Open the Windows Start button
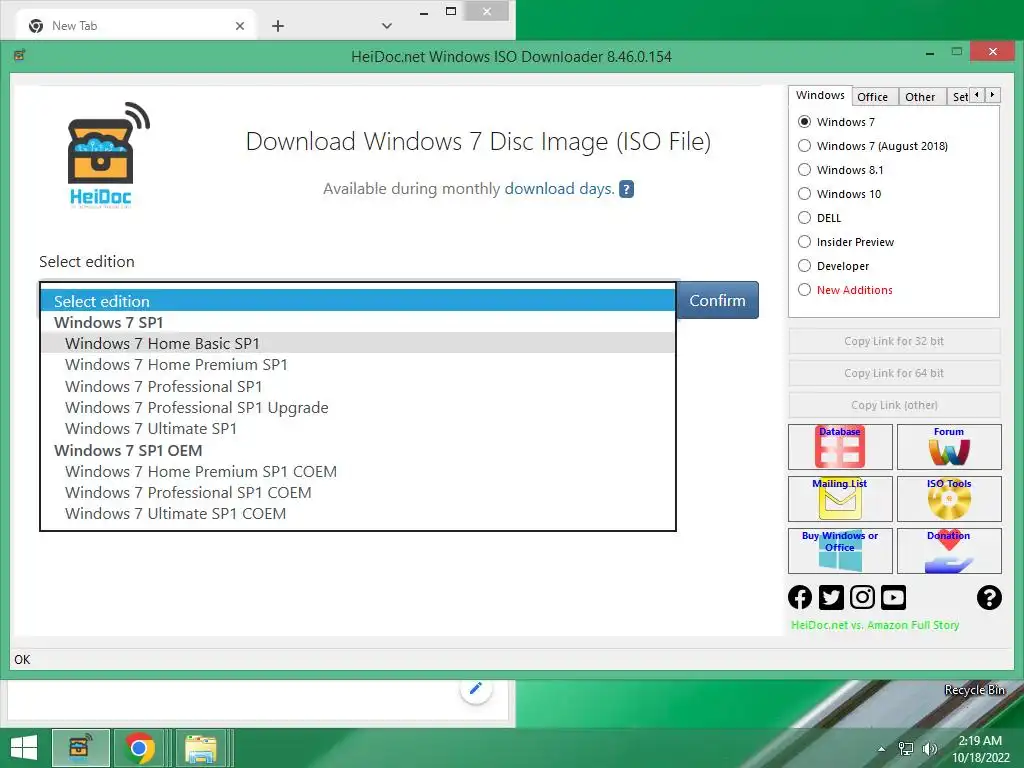 click(24, 748)
